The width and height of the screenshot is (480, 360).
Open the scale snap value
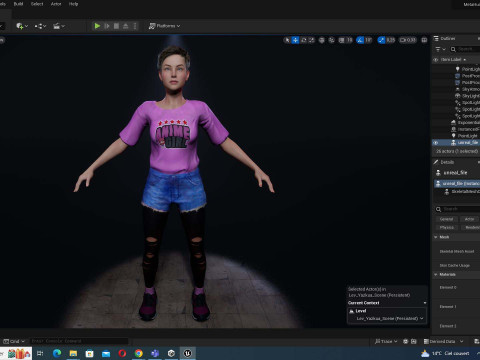391,40
